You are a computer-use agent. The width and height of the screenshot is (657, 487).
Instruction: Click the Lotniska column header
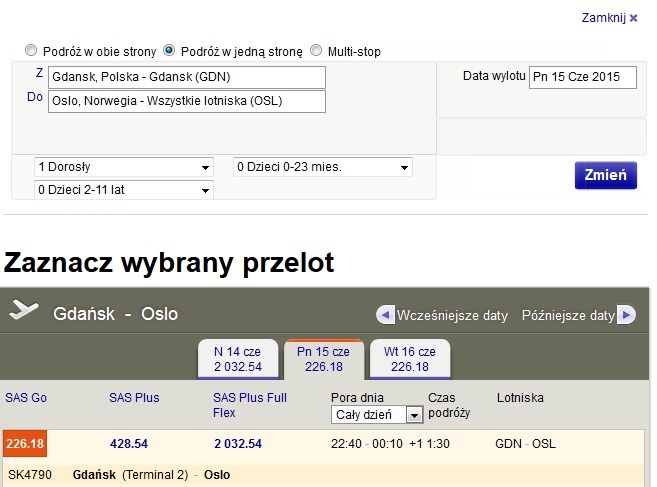(520, 398)
